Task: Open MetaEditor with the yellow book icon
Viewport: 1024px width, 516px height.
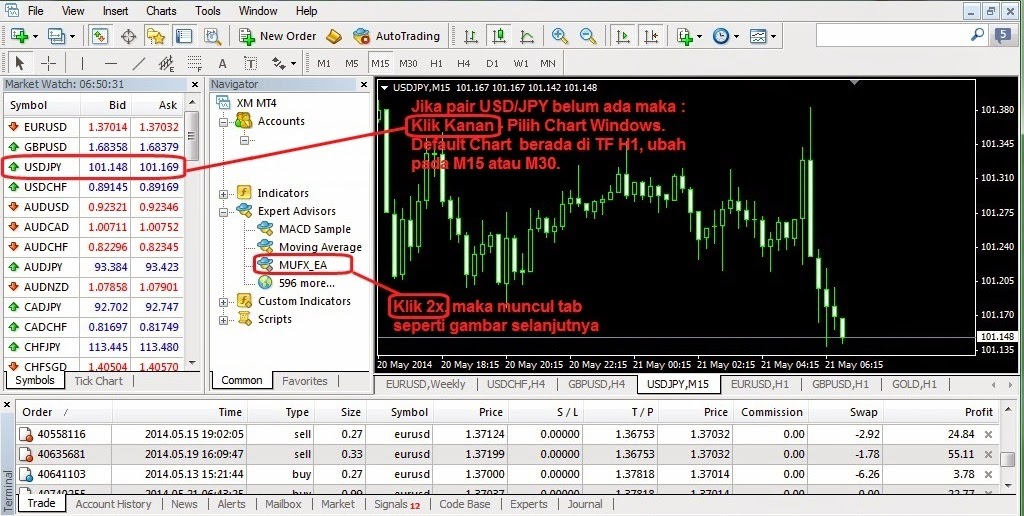Action: (x=334, y=36)
